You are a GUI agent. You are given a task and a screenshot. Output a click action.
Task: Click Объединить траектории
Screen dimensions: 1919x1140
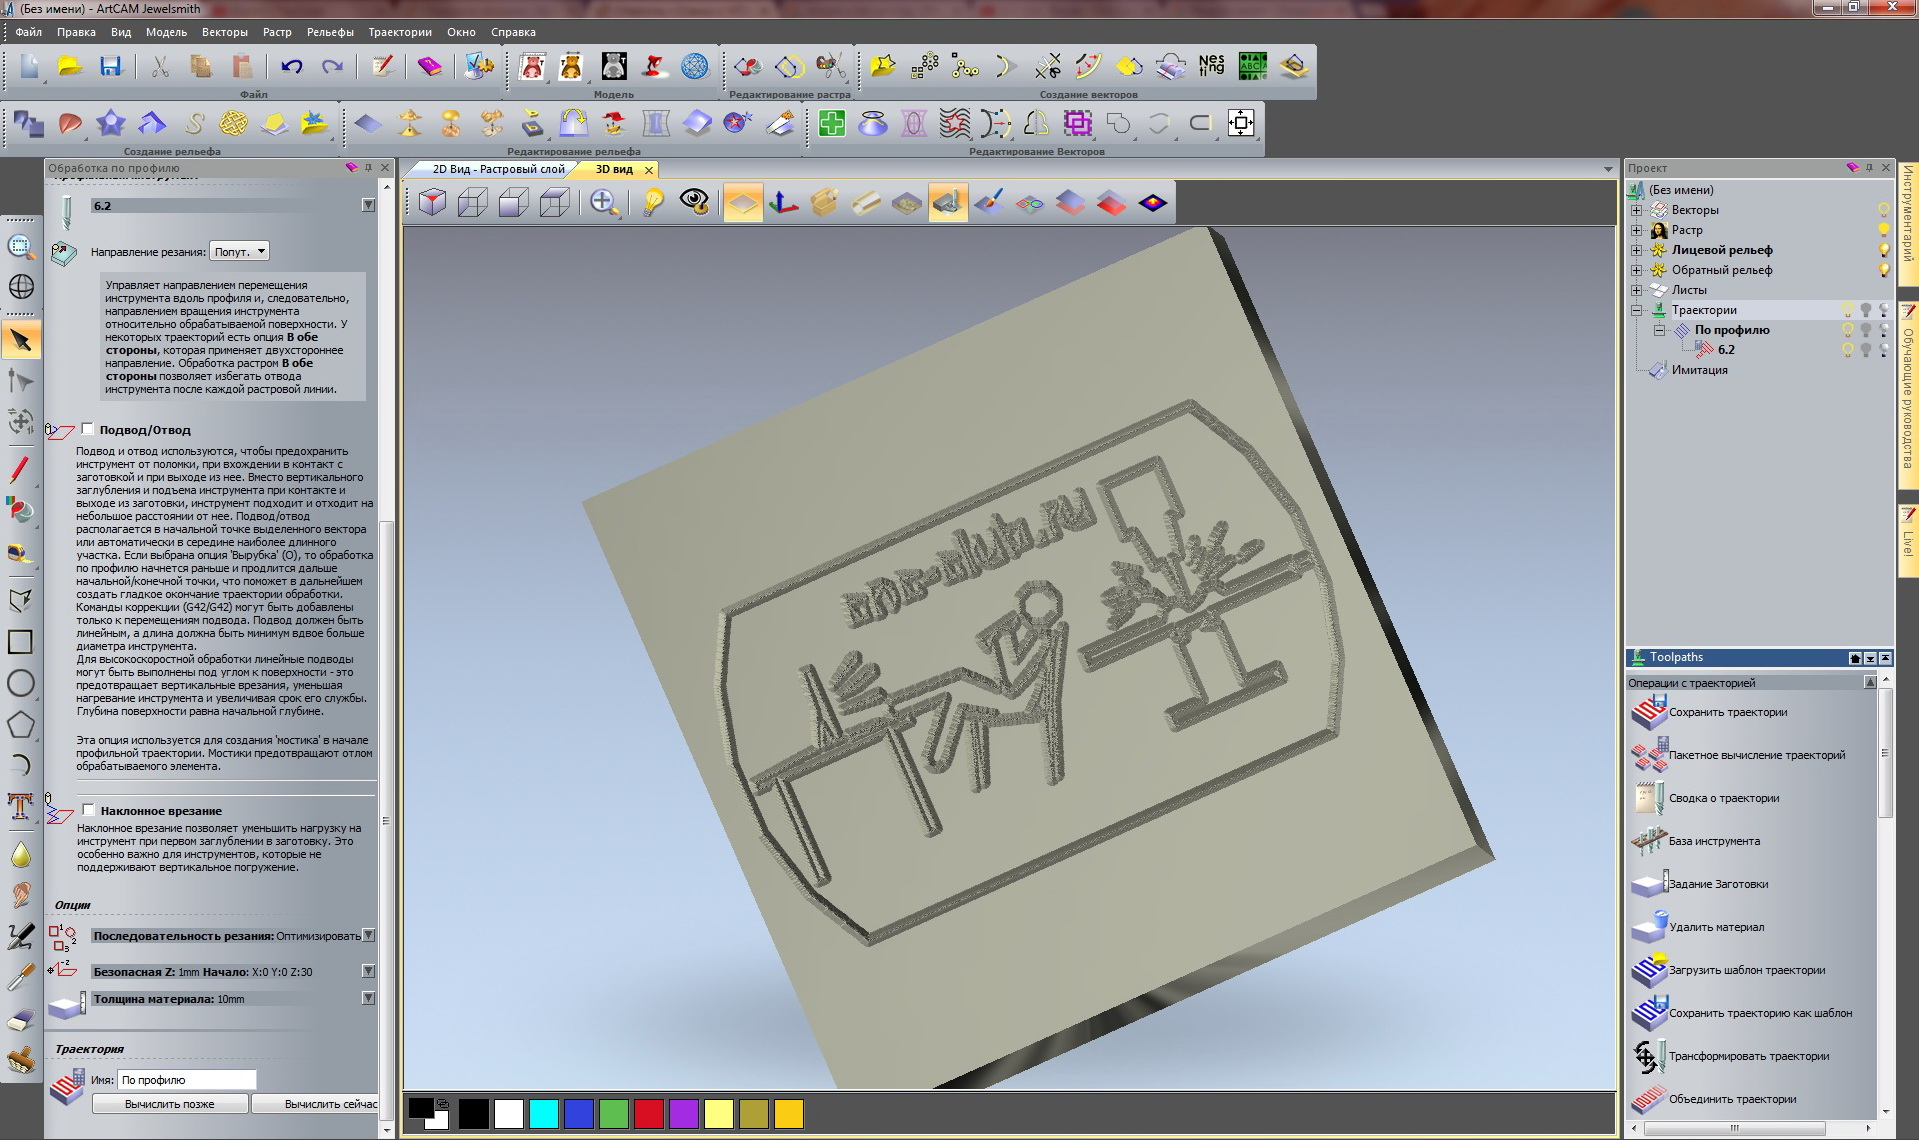[1732, 1099]
